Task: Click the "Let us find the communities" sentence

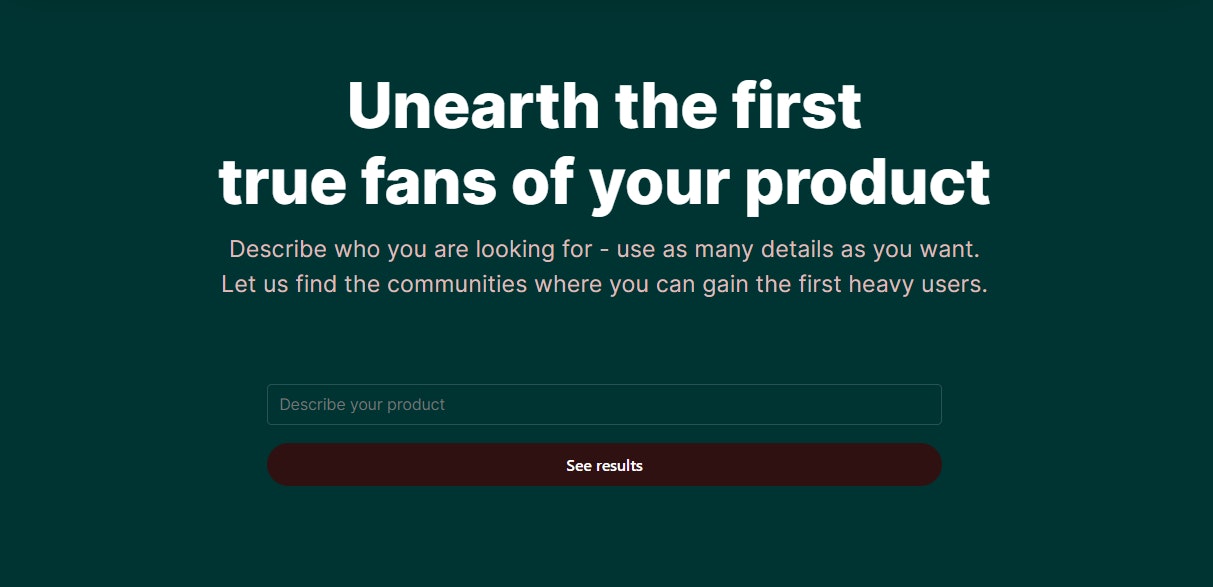Action: tap(604, 284)
